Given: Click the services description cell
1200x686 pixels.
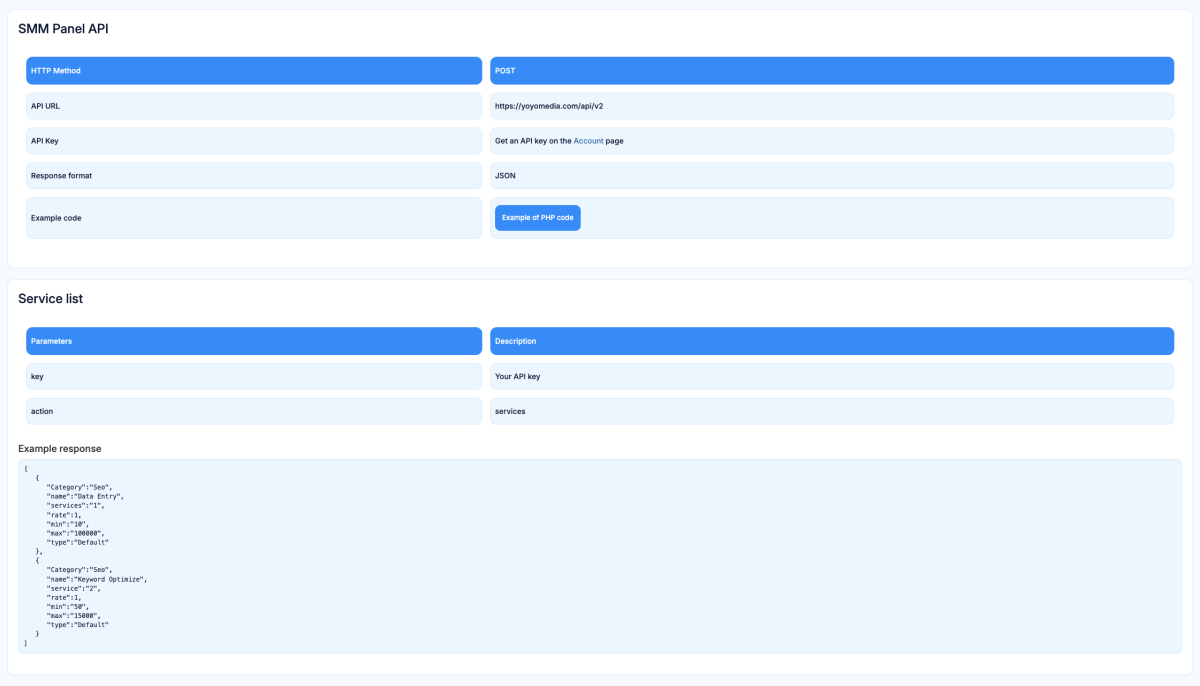Looking at the screenshot, I should (x=830, y=411).
